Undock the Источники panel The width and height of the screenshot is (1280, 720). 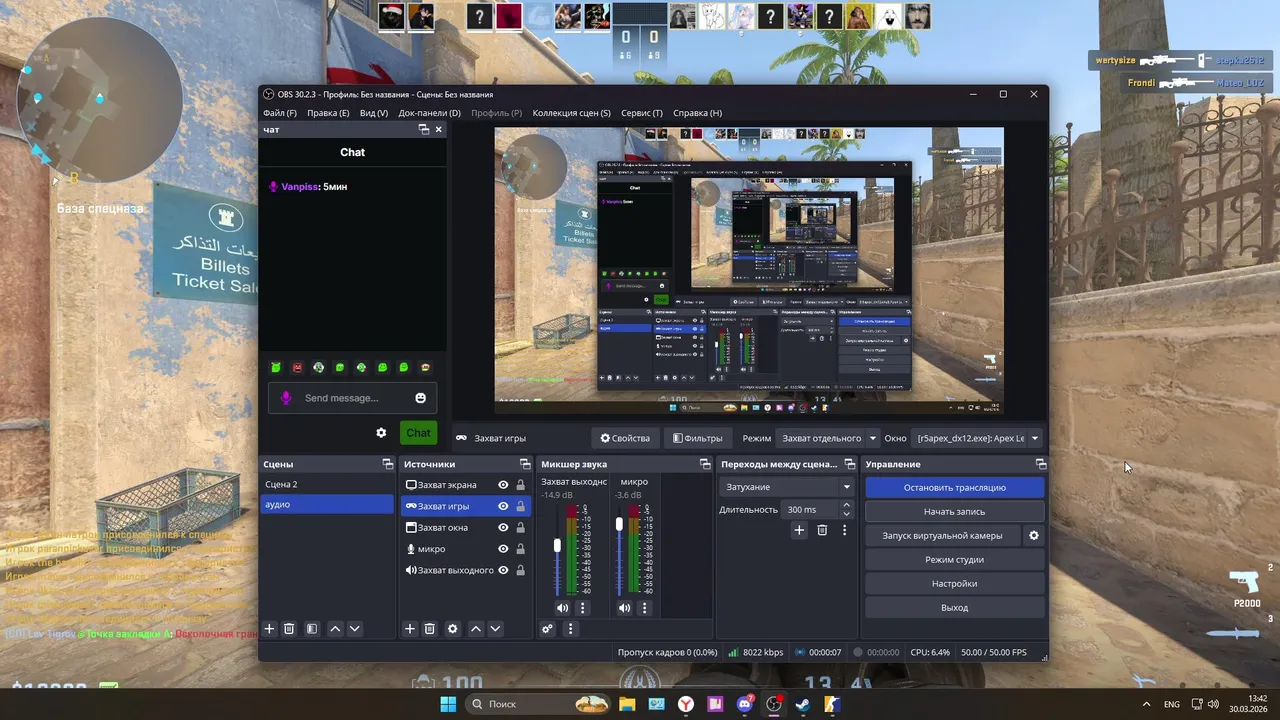click(525, 464)
